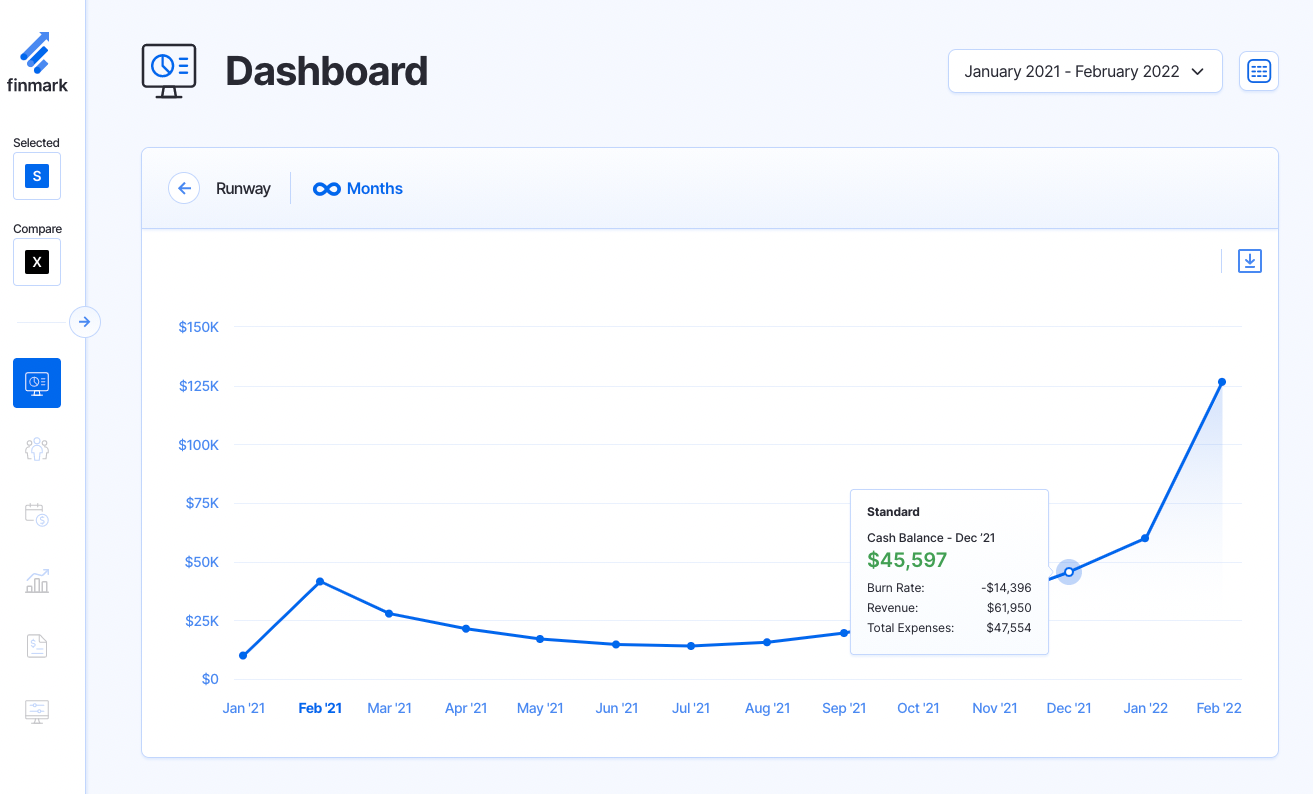Open the monitor settings sidebar icon
Viewport: 1313px width, 794px height.
point(37,711)
